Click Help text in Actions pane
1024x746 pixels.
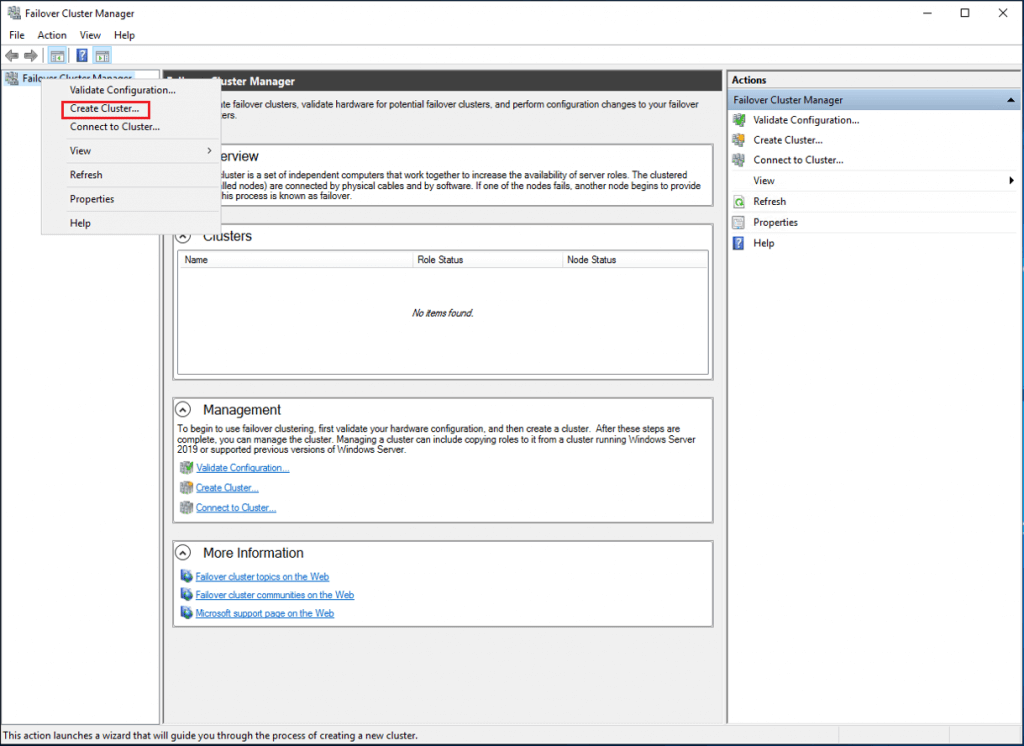tap(763, 243)
